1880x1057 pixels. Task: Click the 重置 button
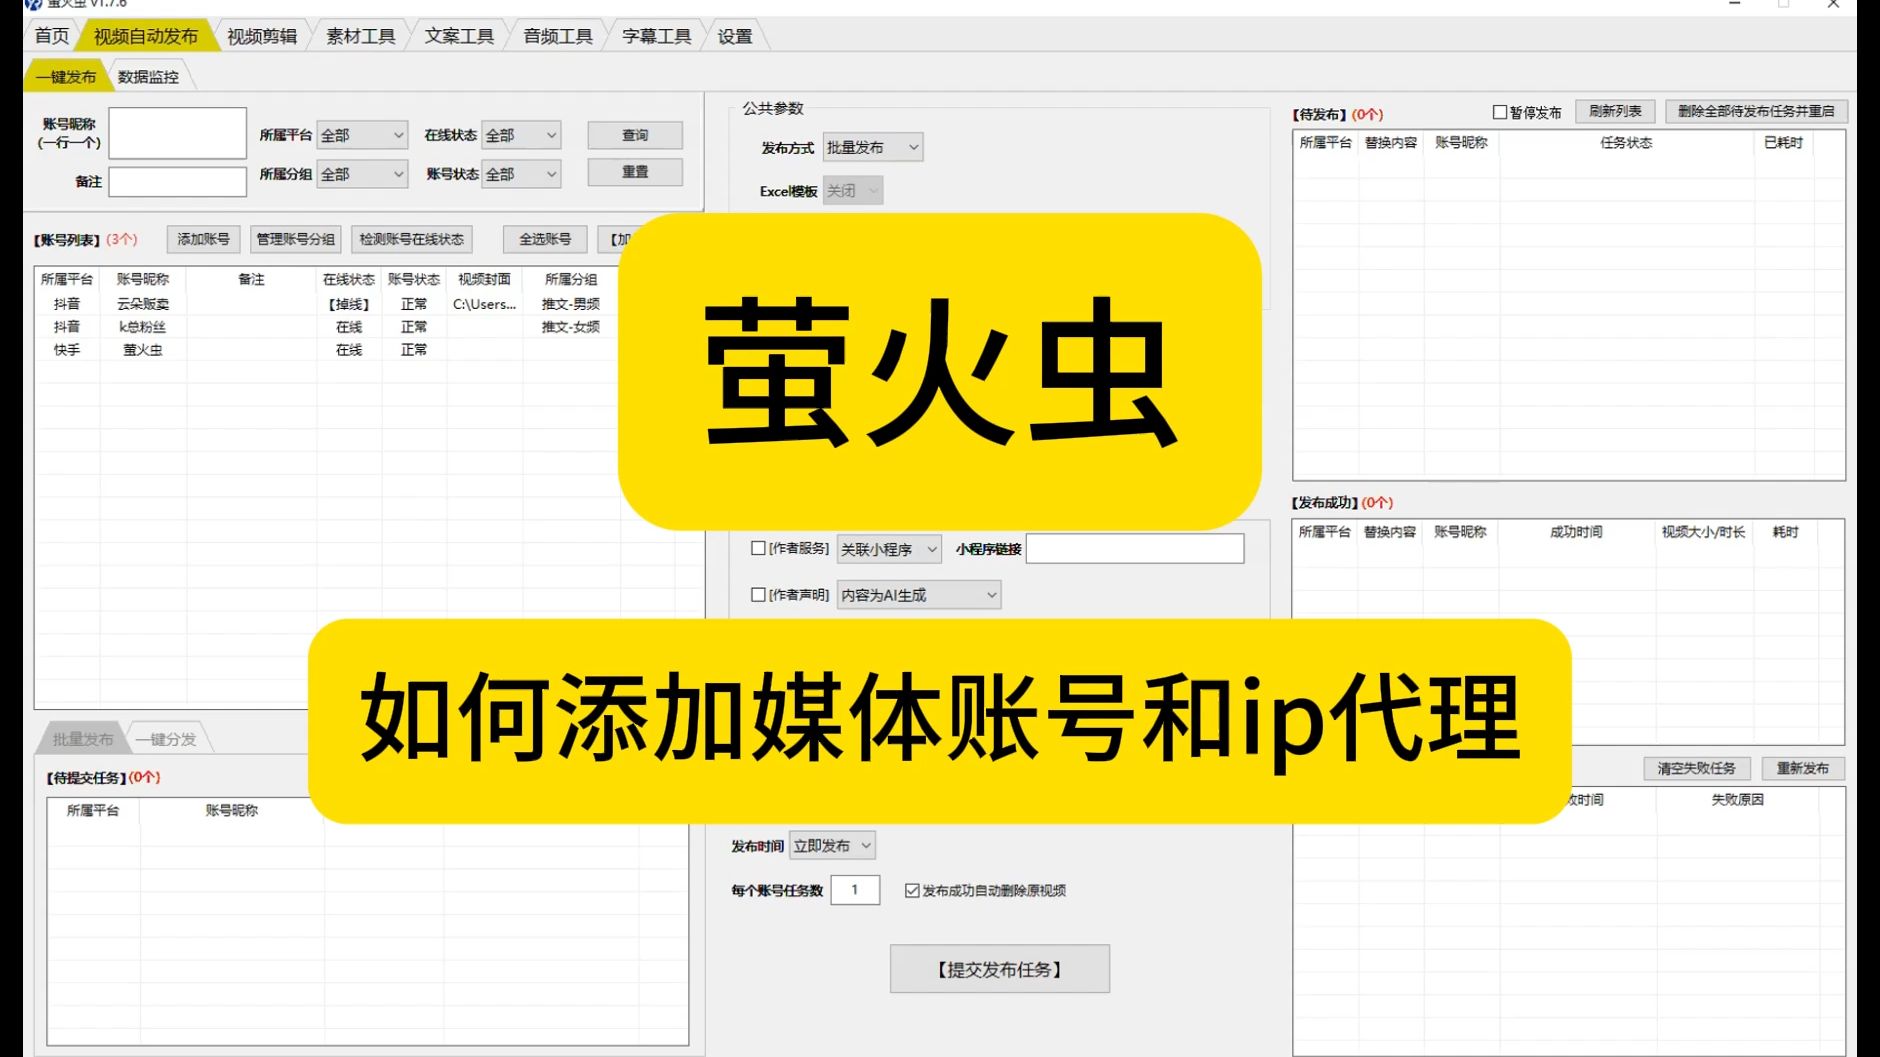635,172
